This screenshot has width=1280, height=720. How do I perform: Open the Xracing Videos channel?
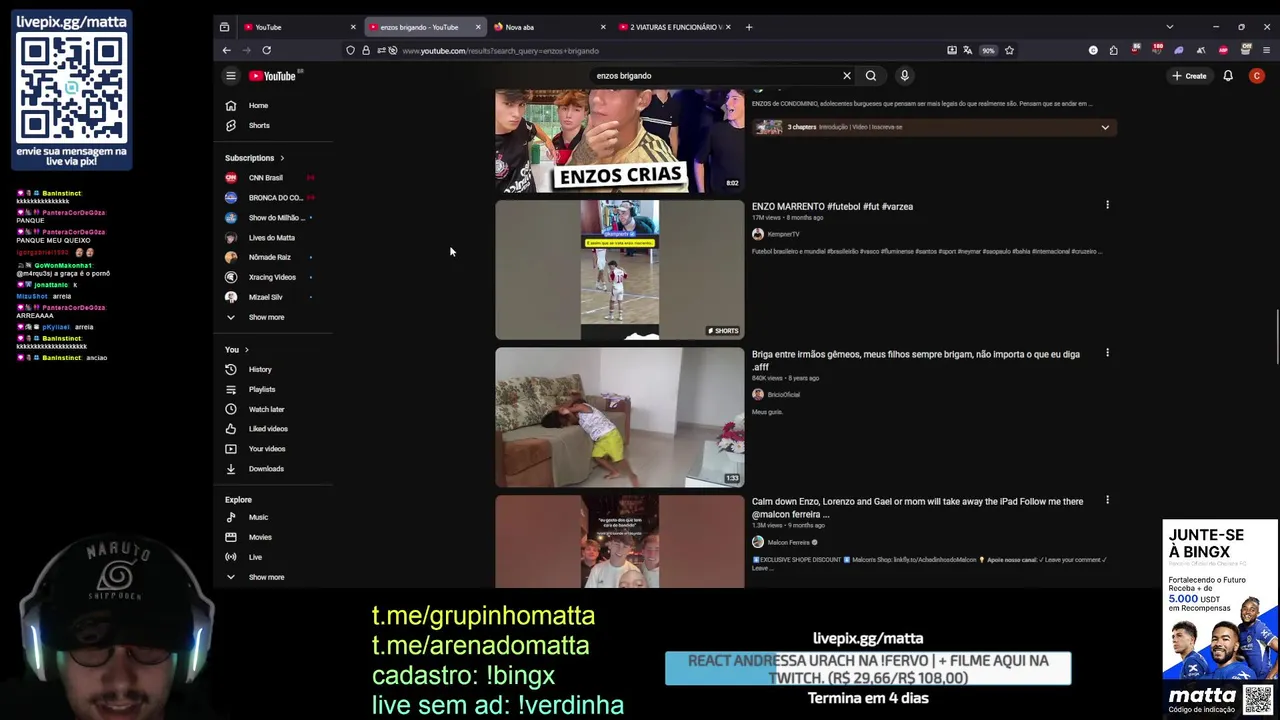(x=272, y=277)
